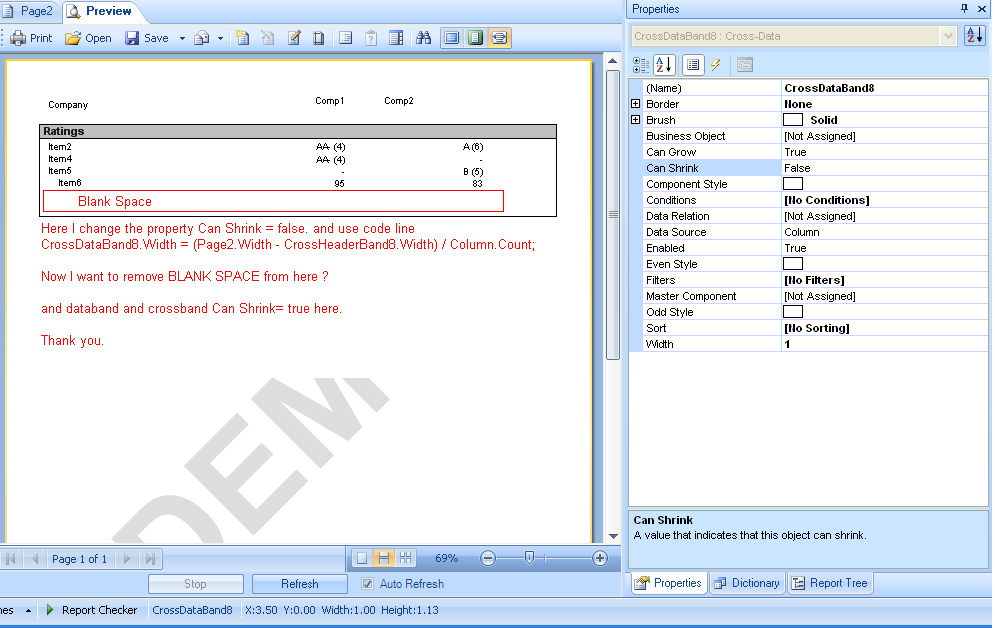The image size is (995, 628).
Task: Click the zoom slider handle
Action: [529, 558]
